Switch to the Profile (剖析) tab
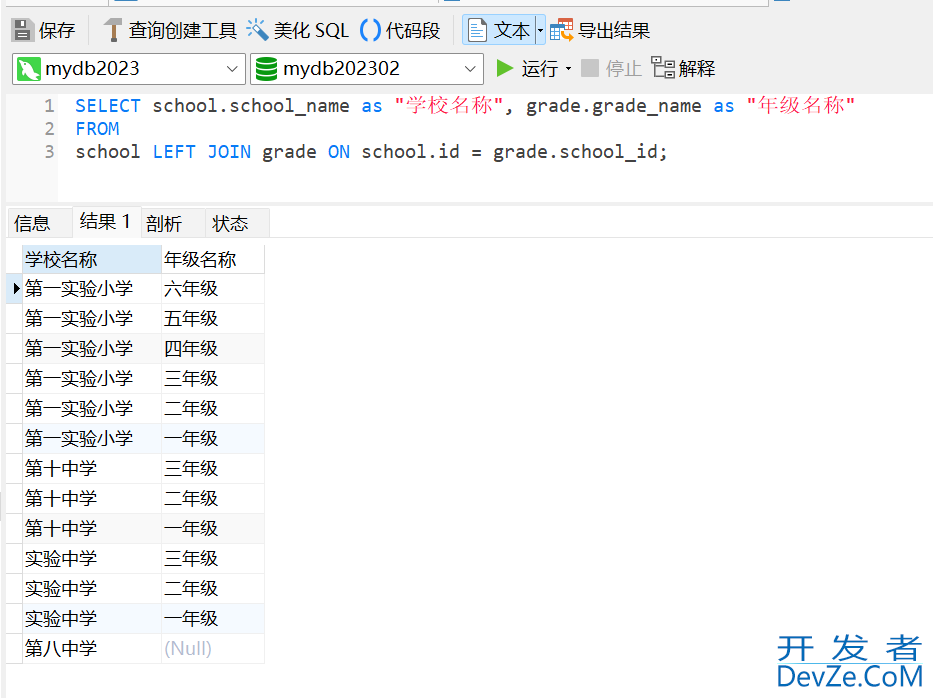Image resolution: width=933 pixels, height=698 pixels. (x=173, y=223)
